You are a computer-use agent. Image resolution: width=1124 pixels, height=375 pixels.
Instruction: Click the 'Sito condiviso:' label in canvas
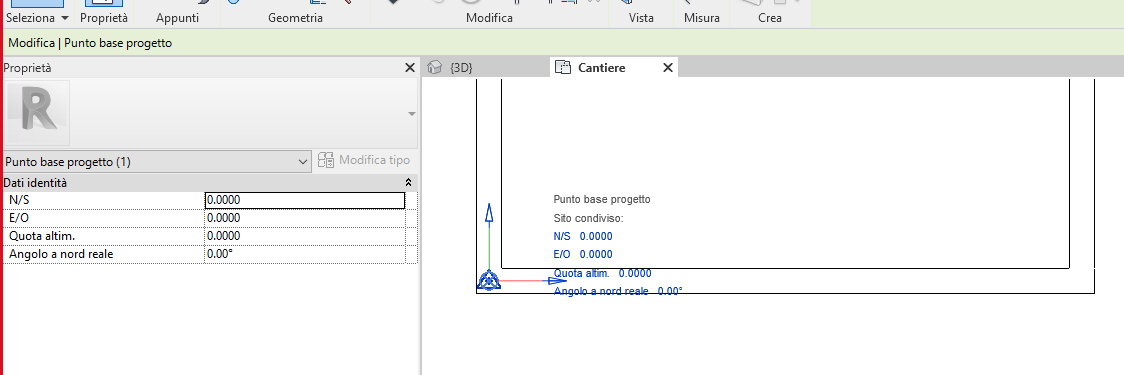click(x=589, y=218)
